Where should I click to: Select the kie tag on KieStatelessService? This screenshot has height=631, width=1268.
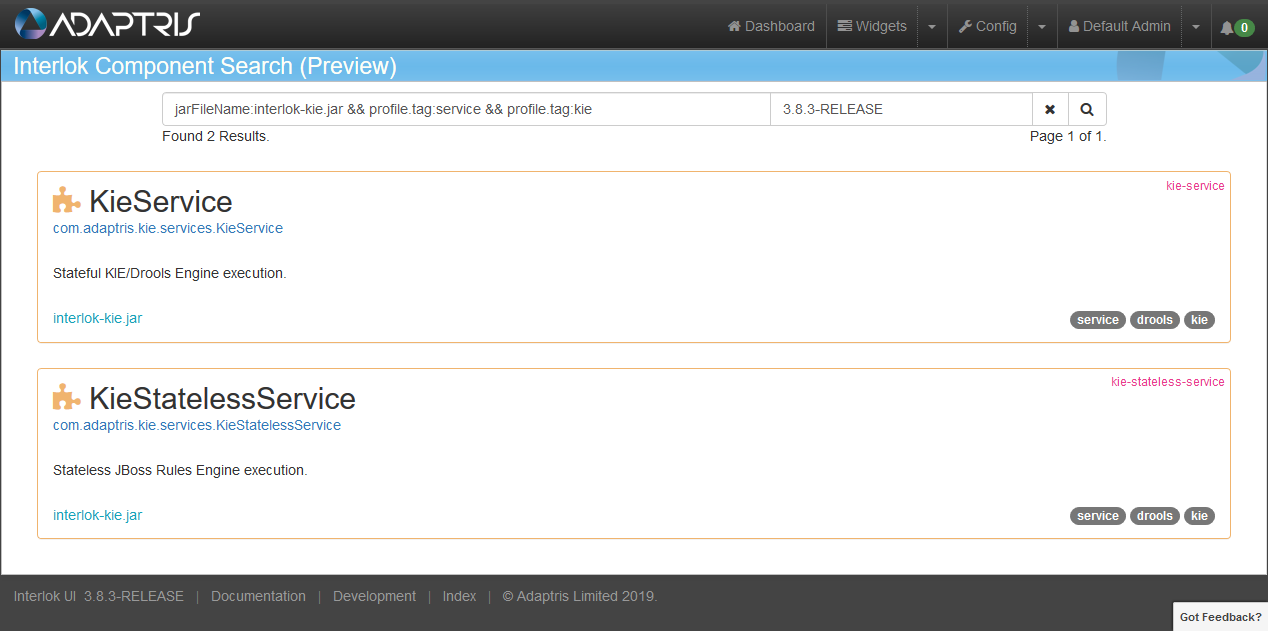(x=1200, y=516)
